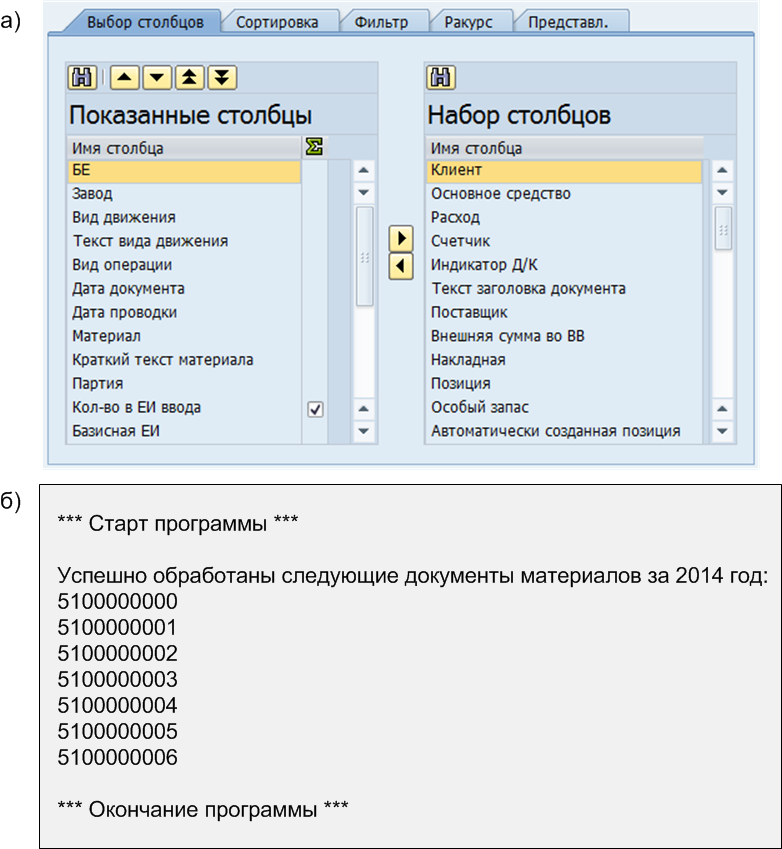
Task: Click the find binoculars icon above Набор столбцов
Action: point(441,77)
